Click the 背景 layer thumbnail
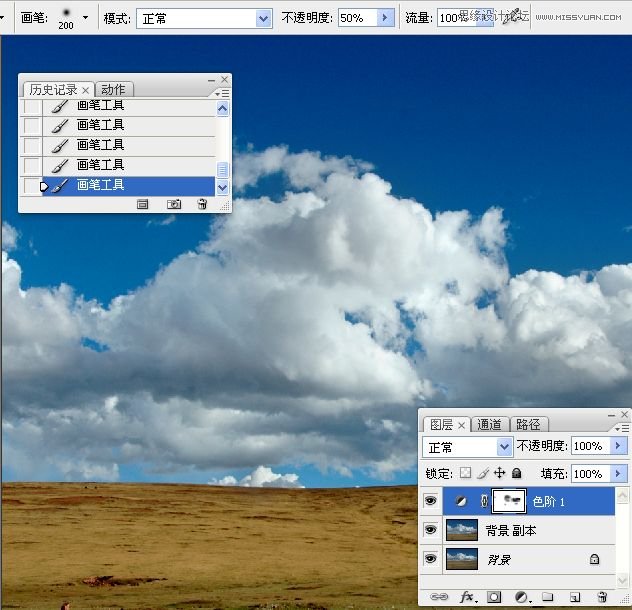 [462, 559]
